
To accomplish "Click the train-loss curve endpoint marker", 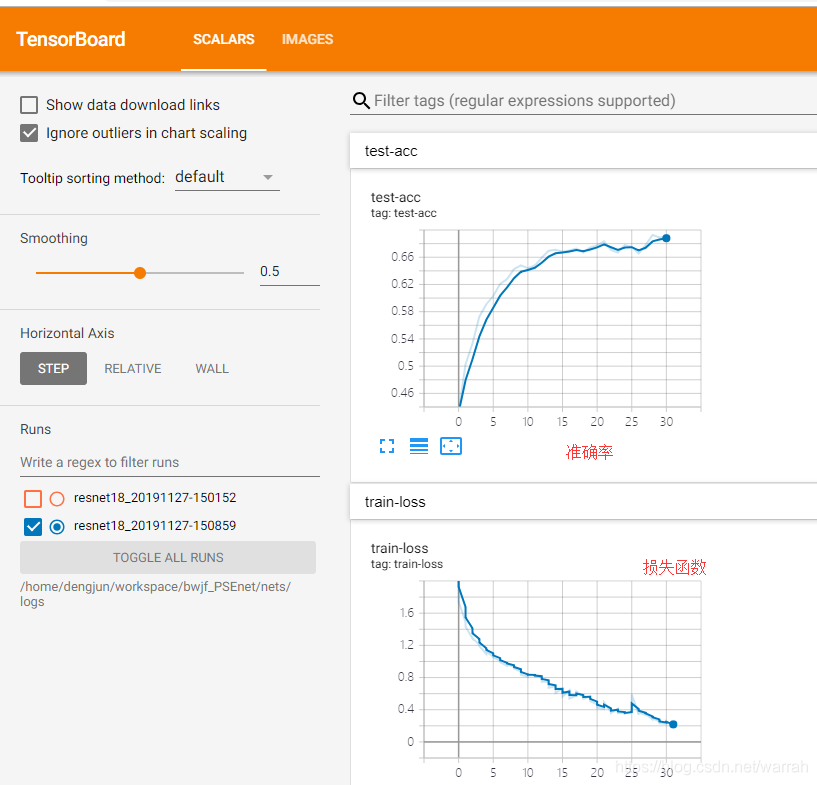I will pos(673,724).
